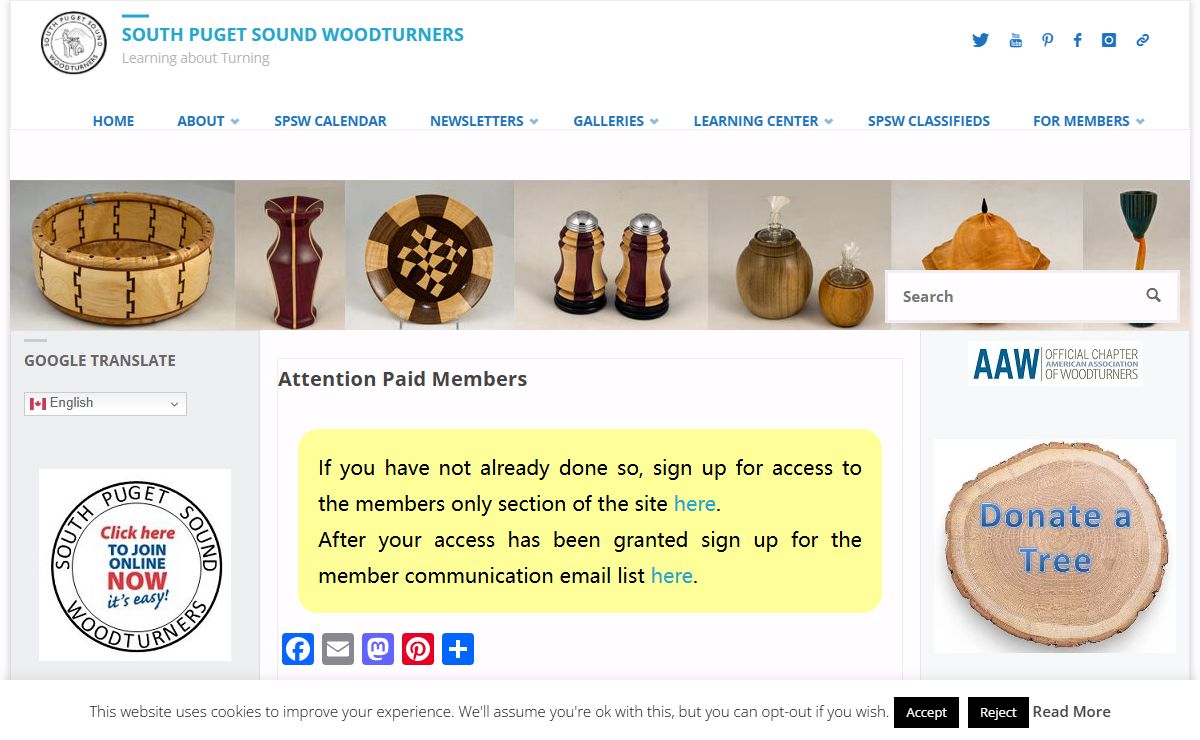The image size is (1200, 740).
Task: Share post via Mastodon icon
Action: click(x=378, y=649)
